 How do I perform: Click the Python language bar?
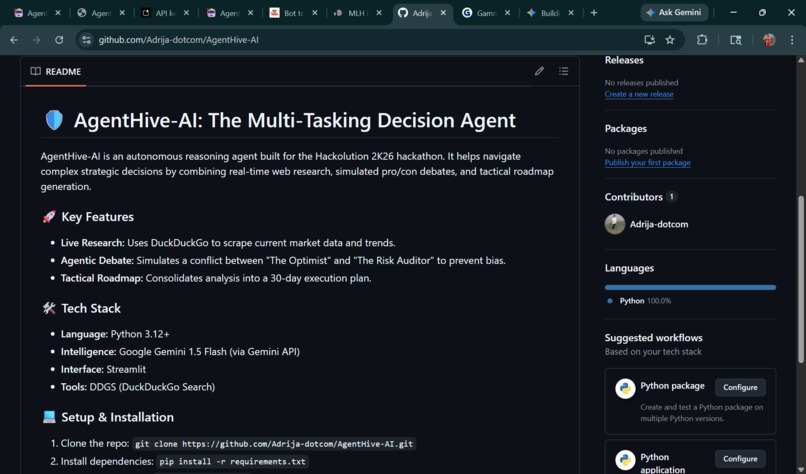[x=690, y=287]
